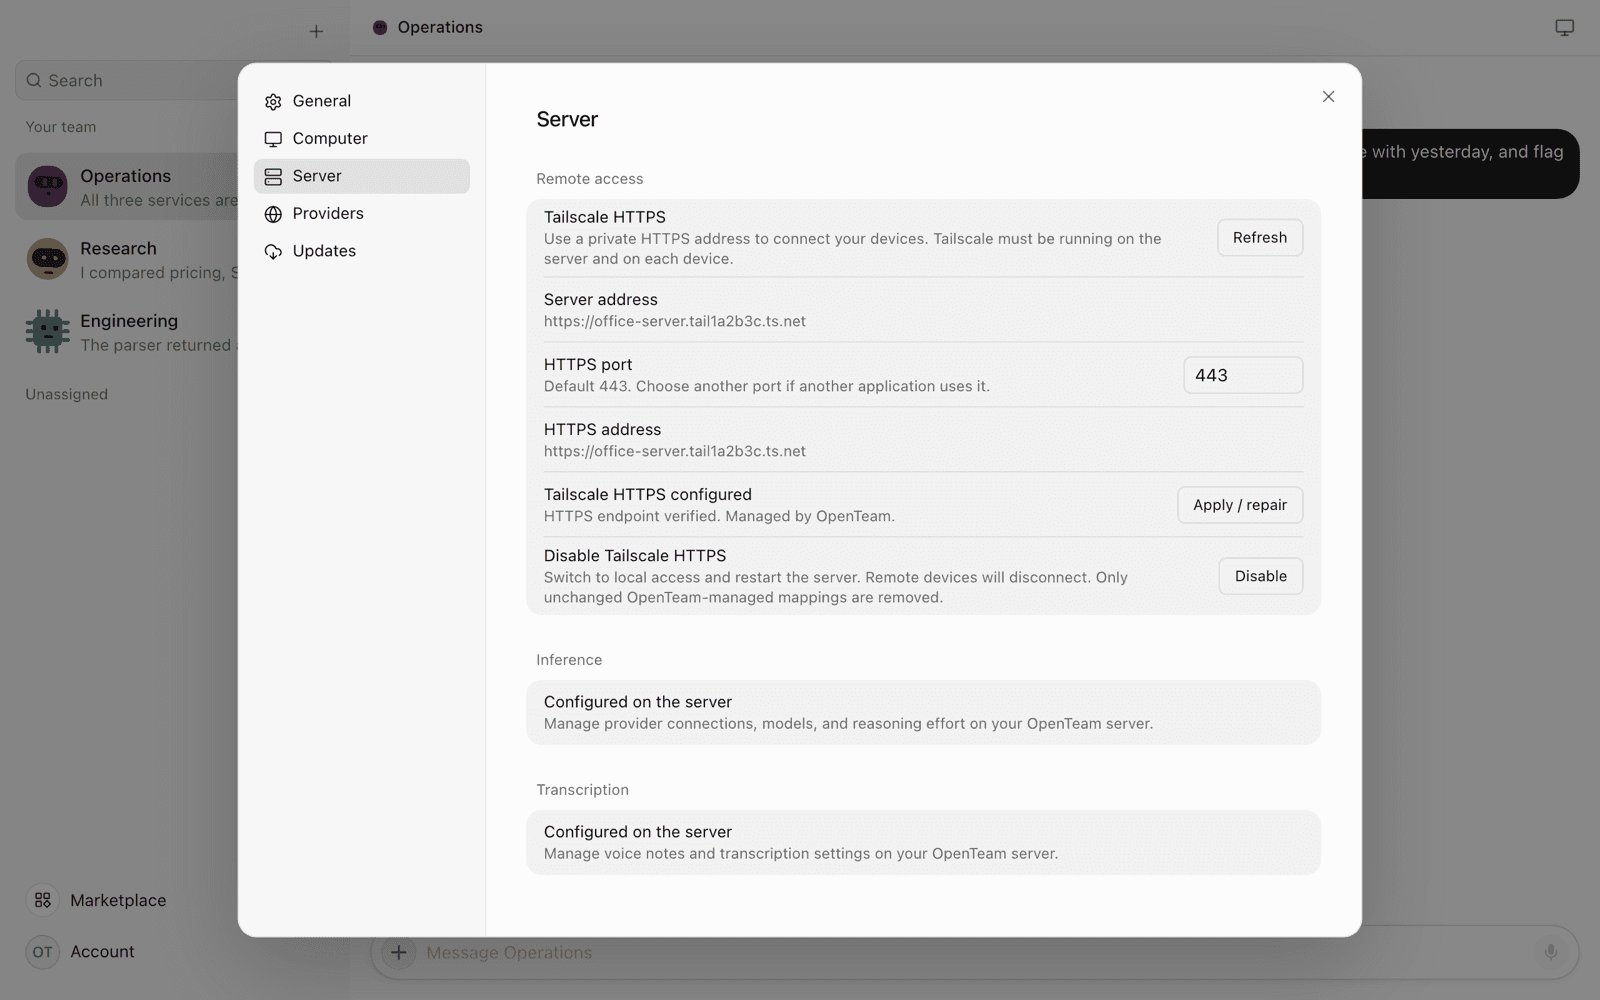Viewport: 1600px width, 1000px height.
Task: Click the HTTPS address URL text
Action: tap(675, 452)
